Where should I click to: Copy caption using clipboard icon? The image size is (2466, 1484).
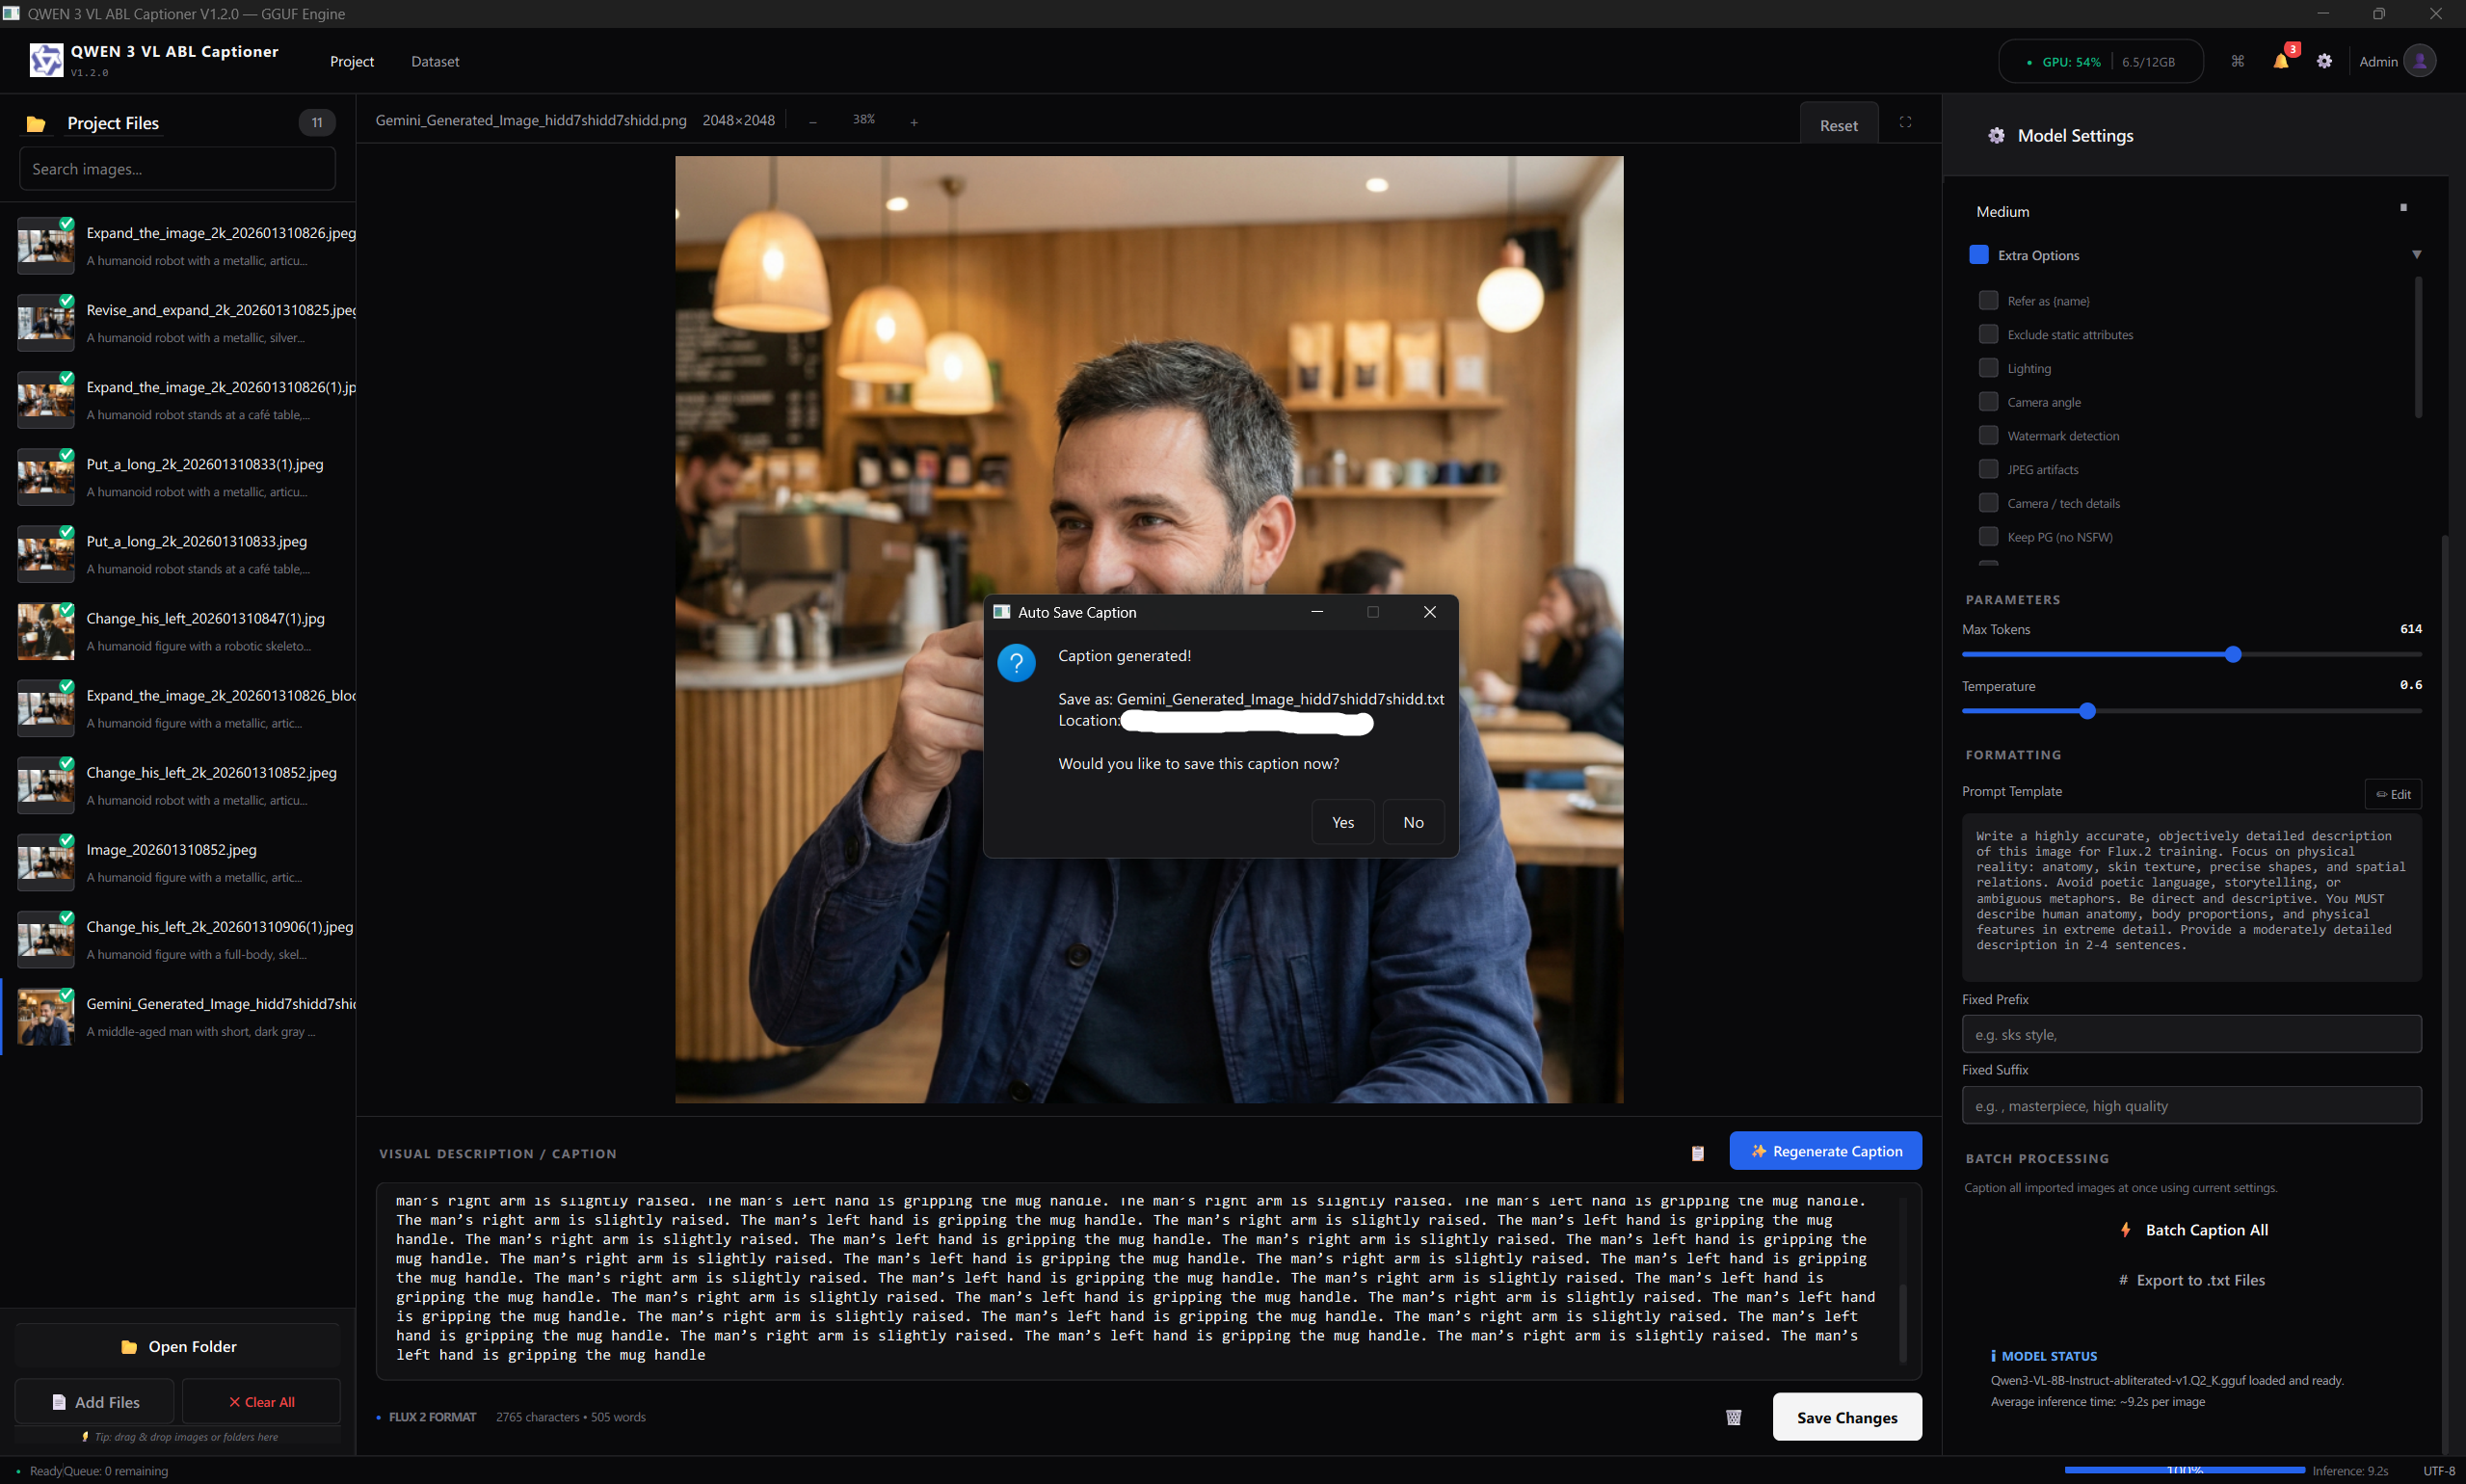tap(1697, 1153)
